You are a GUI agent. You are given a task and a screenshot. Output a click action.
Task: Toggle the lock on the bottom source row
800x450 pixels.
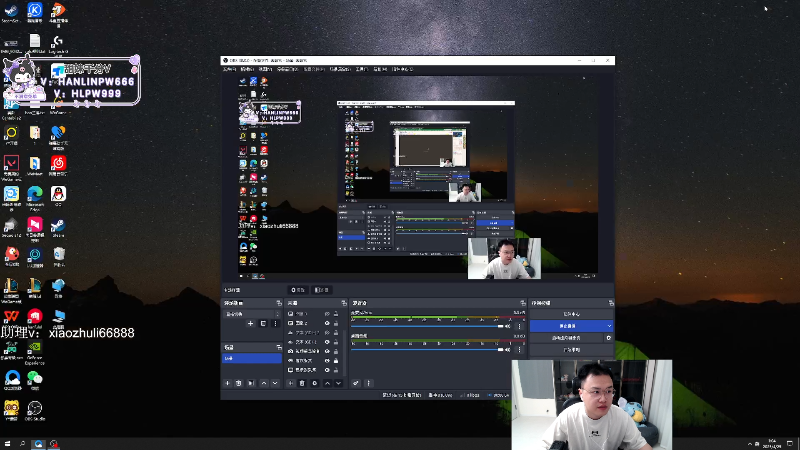(x=336, y=370)
